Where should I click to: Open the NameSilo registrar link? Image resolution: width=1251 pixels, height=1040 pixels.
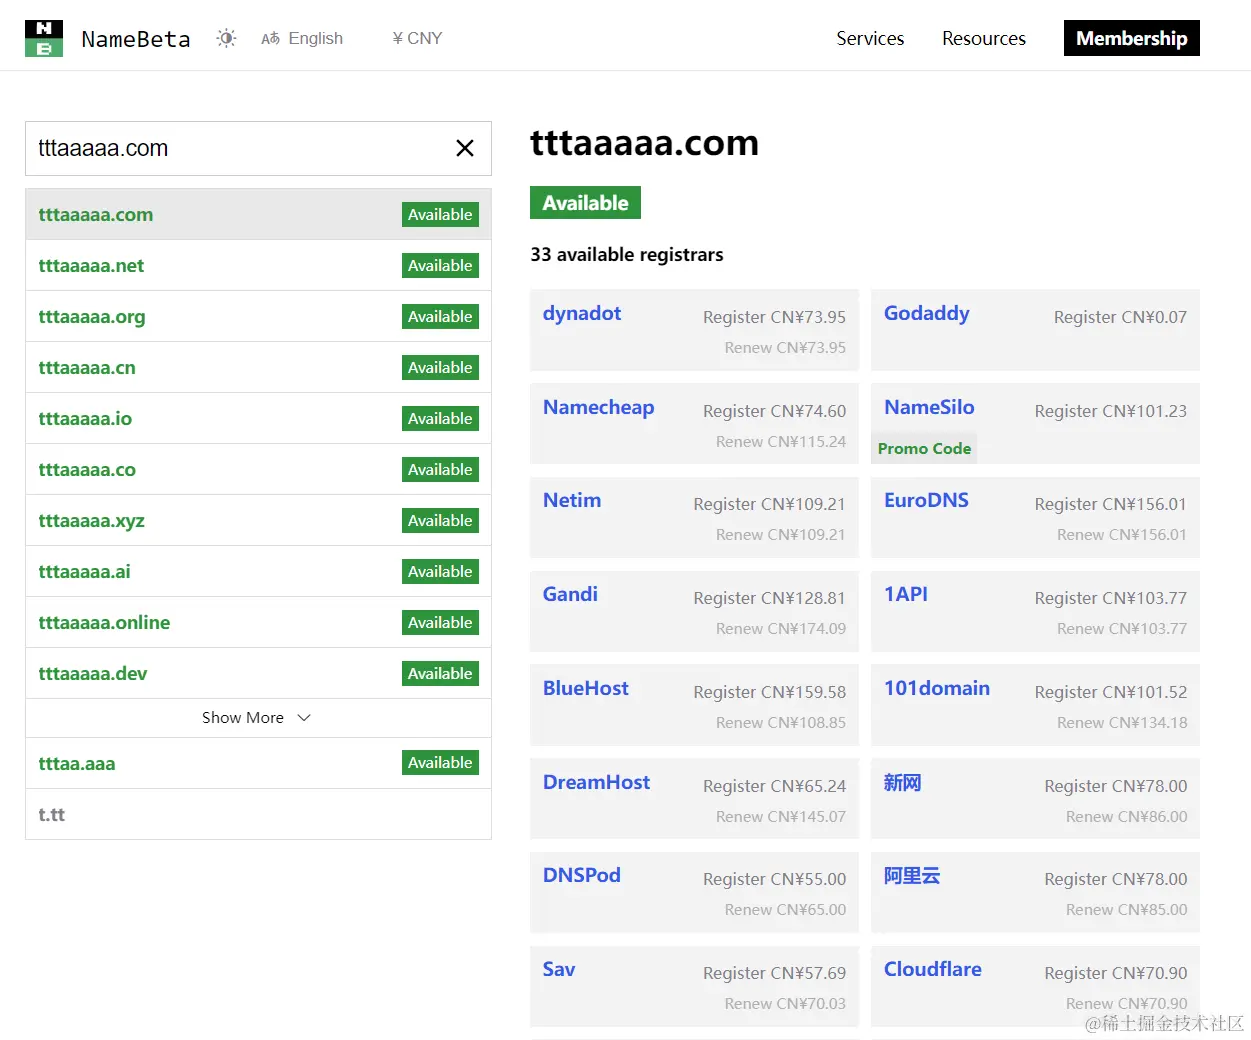click(929, 407)
